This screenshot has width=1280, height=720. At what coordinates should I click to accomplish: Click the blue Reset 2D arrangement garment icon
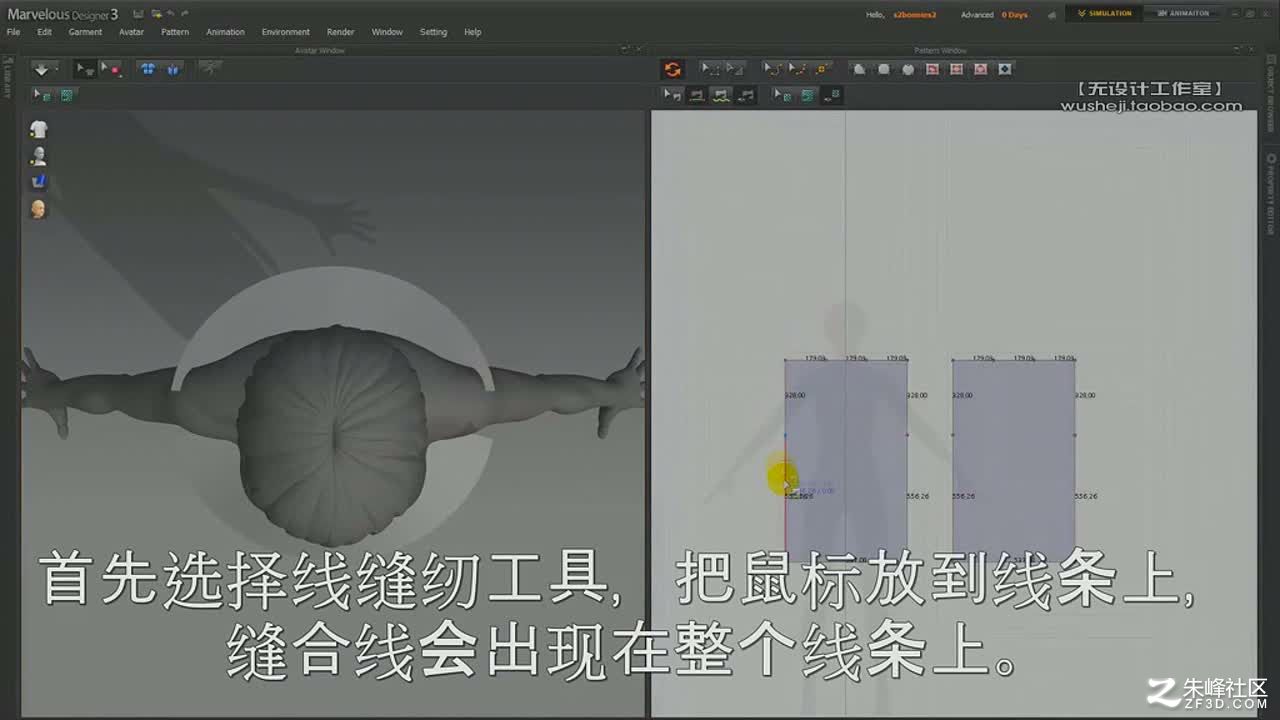[148, 69]
